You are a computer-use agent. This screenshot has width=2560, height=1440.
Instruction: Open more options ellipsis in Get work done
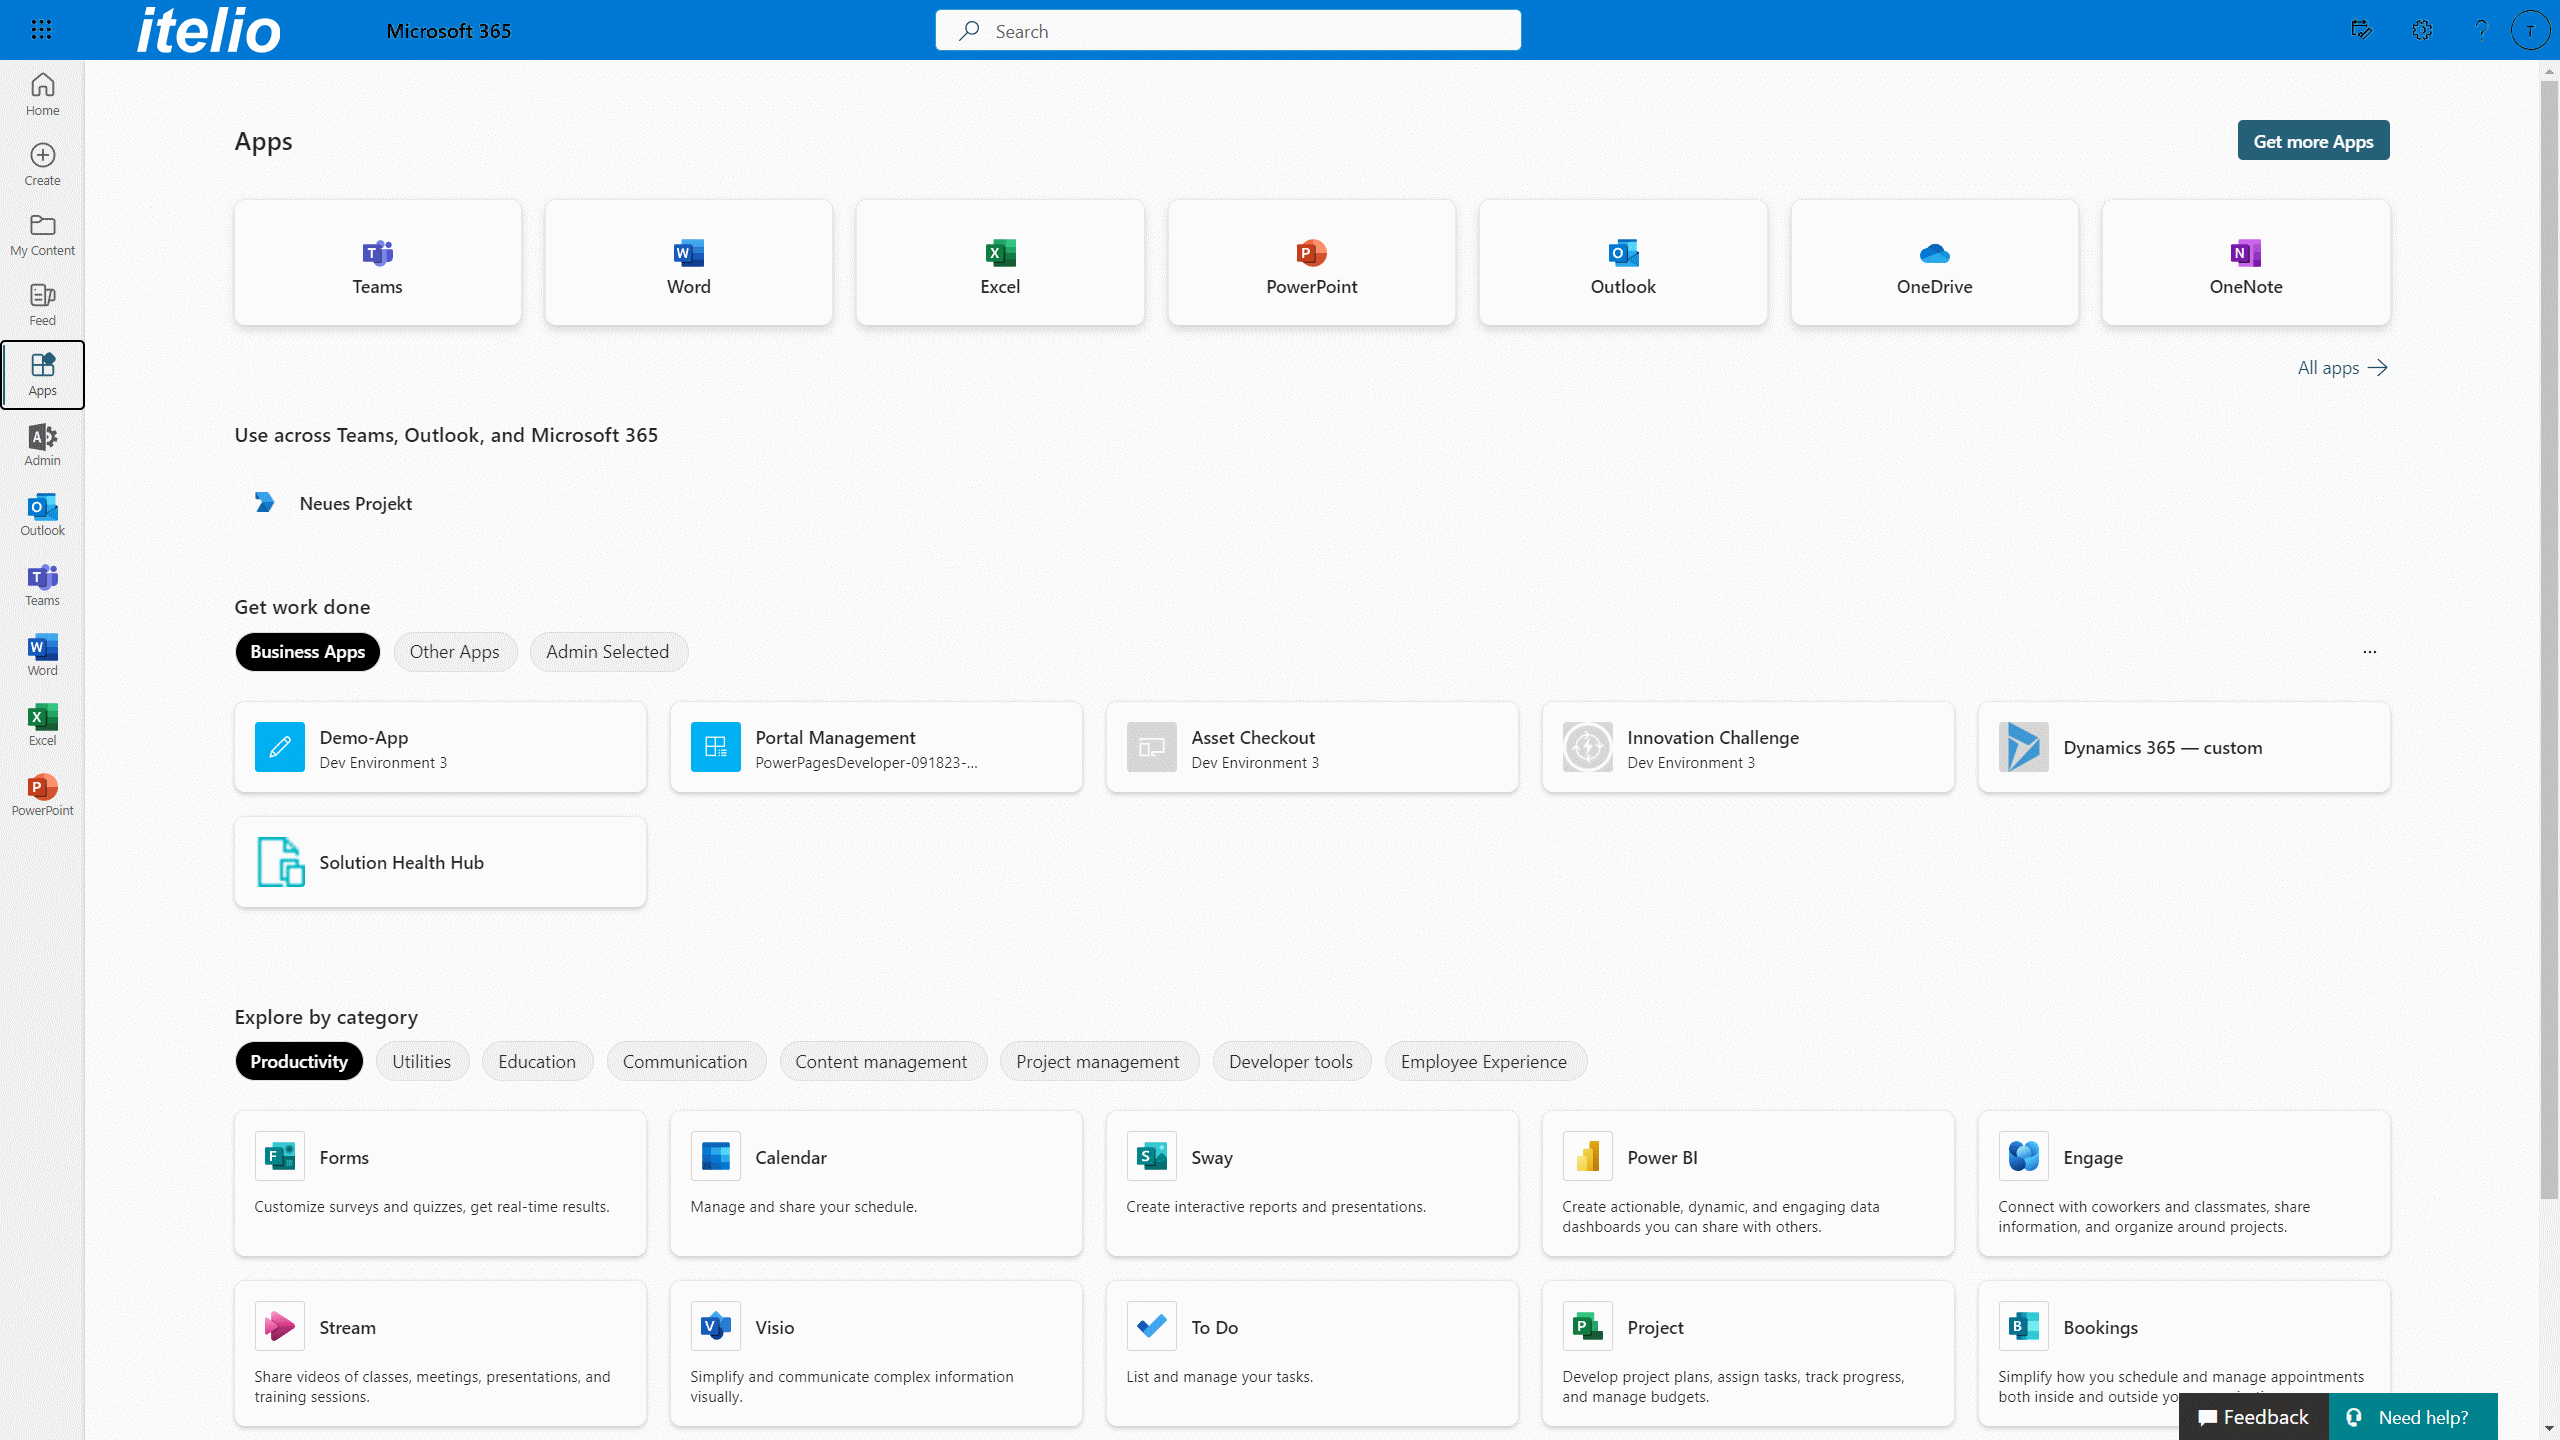2370,652
